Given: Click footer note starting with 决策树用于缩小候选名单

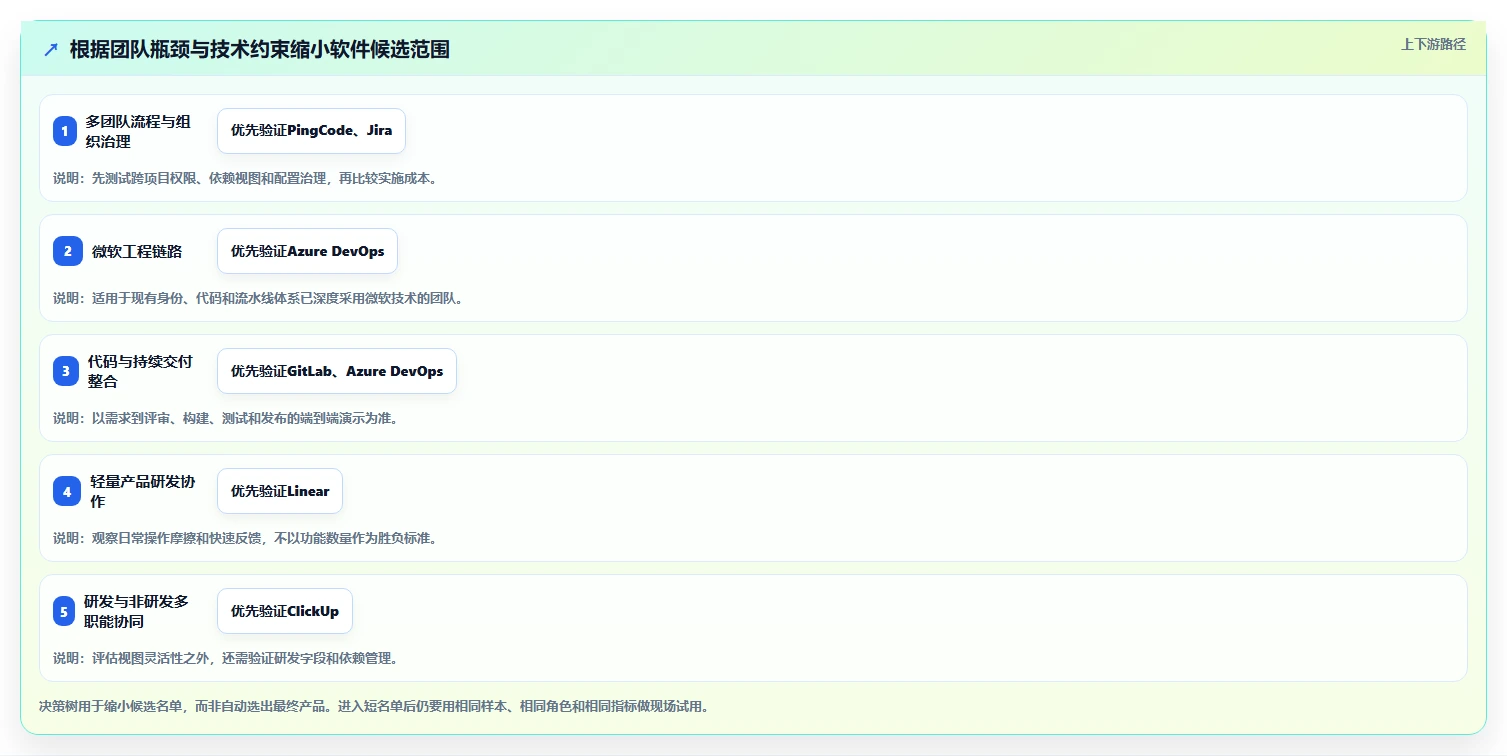Looking at the screenshot, I should (x=374, y=706).
